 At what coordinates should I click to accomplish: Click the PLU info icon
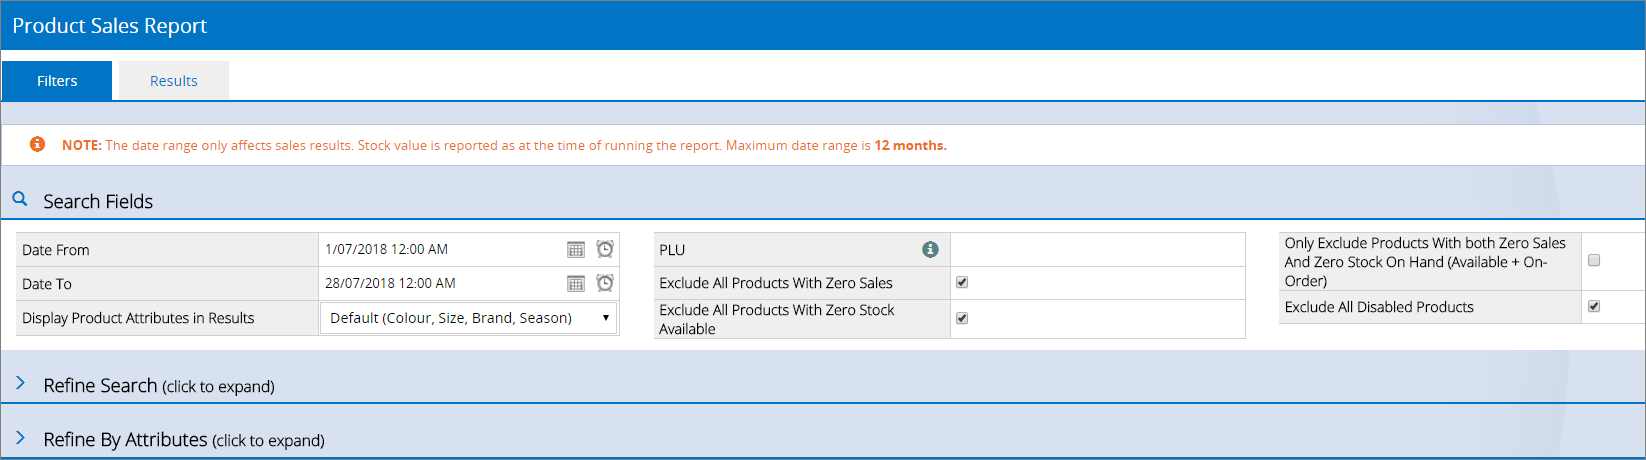[x=930, y=250]
